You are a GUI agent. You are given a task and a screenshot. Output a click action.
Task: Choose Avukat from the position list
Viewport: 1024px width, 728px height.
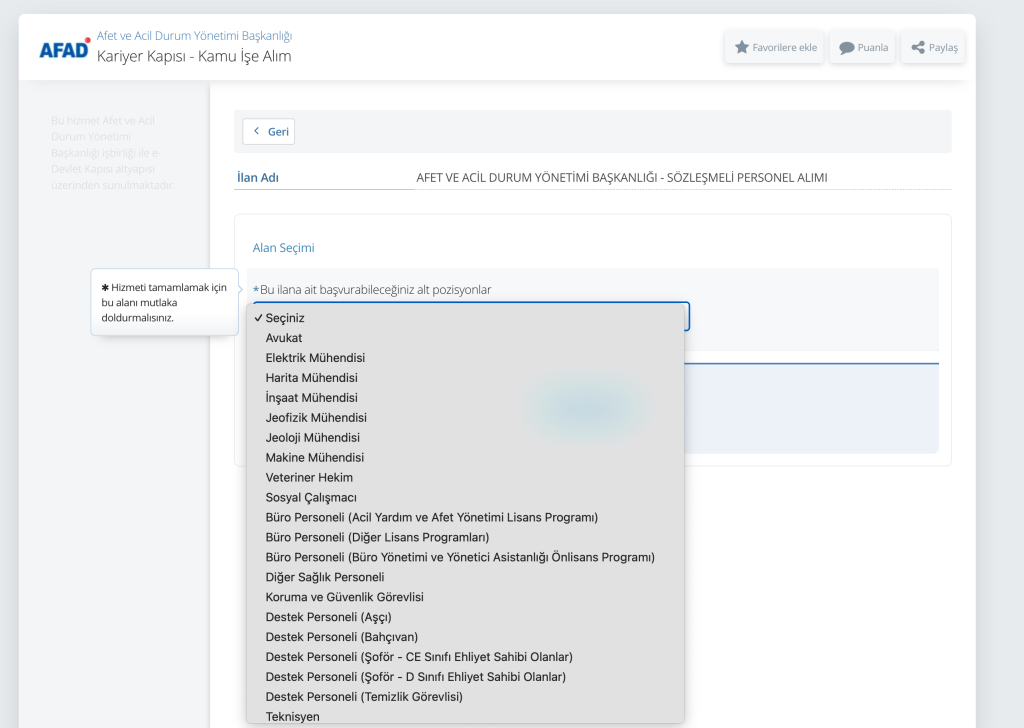tap(284, 338)
